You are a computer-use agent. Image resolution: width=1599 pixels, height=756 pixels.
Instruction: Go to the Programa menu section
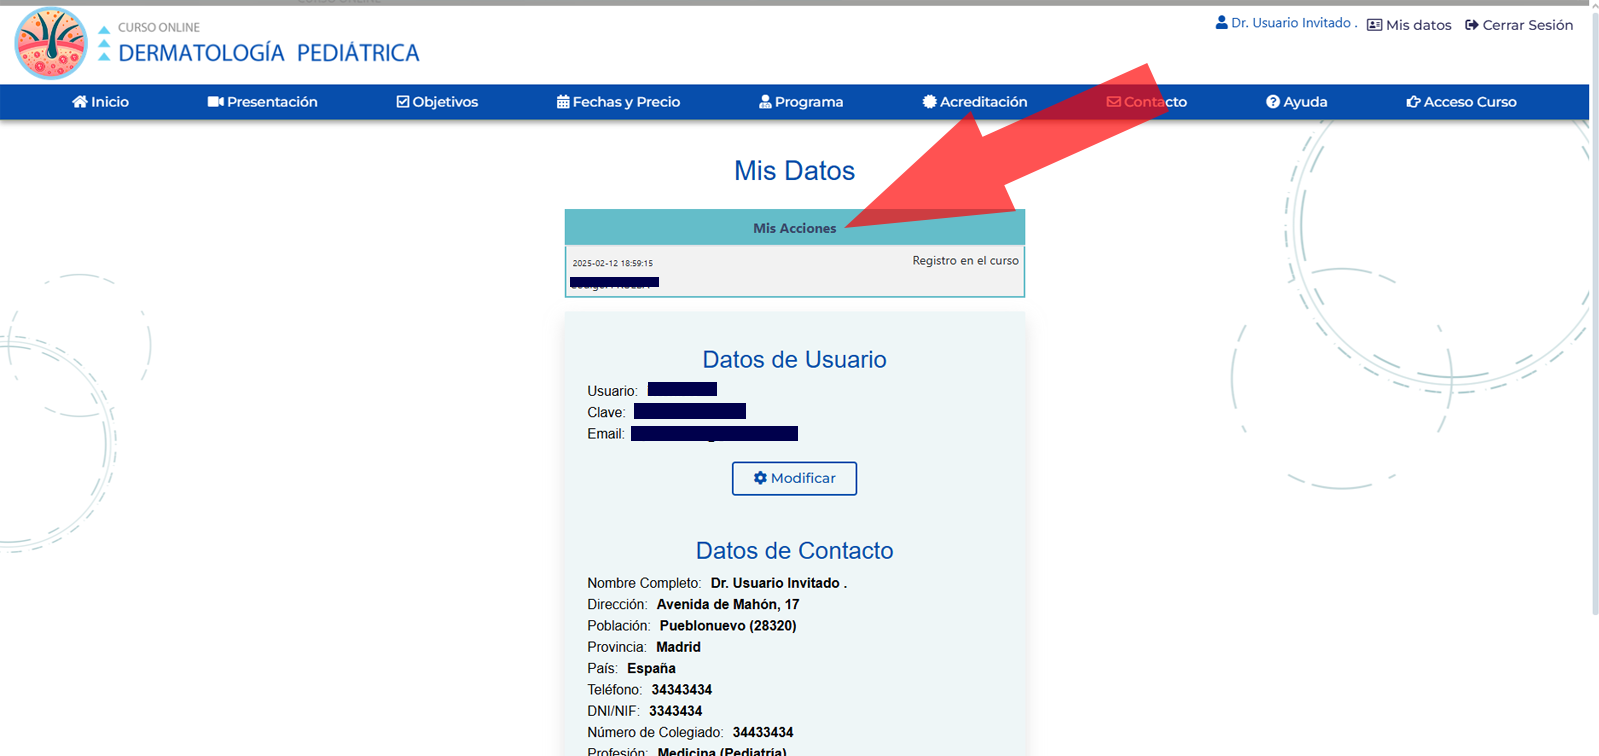[808, 102]
